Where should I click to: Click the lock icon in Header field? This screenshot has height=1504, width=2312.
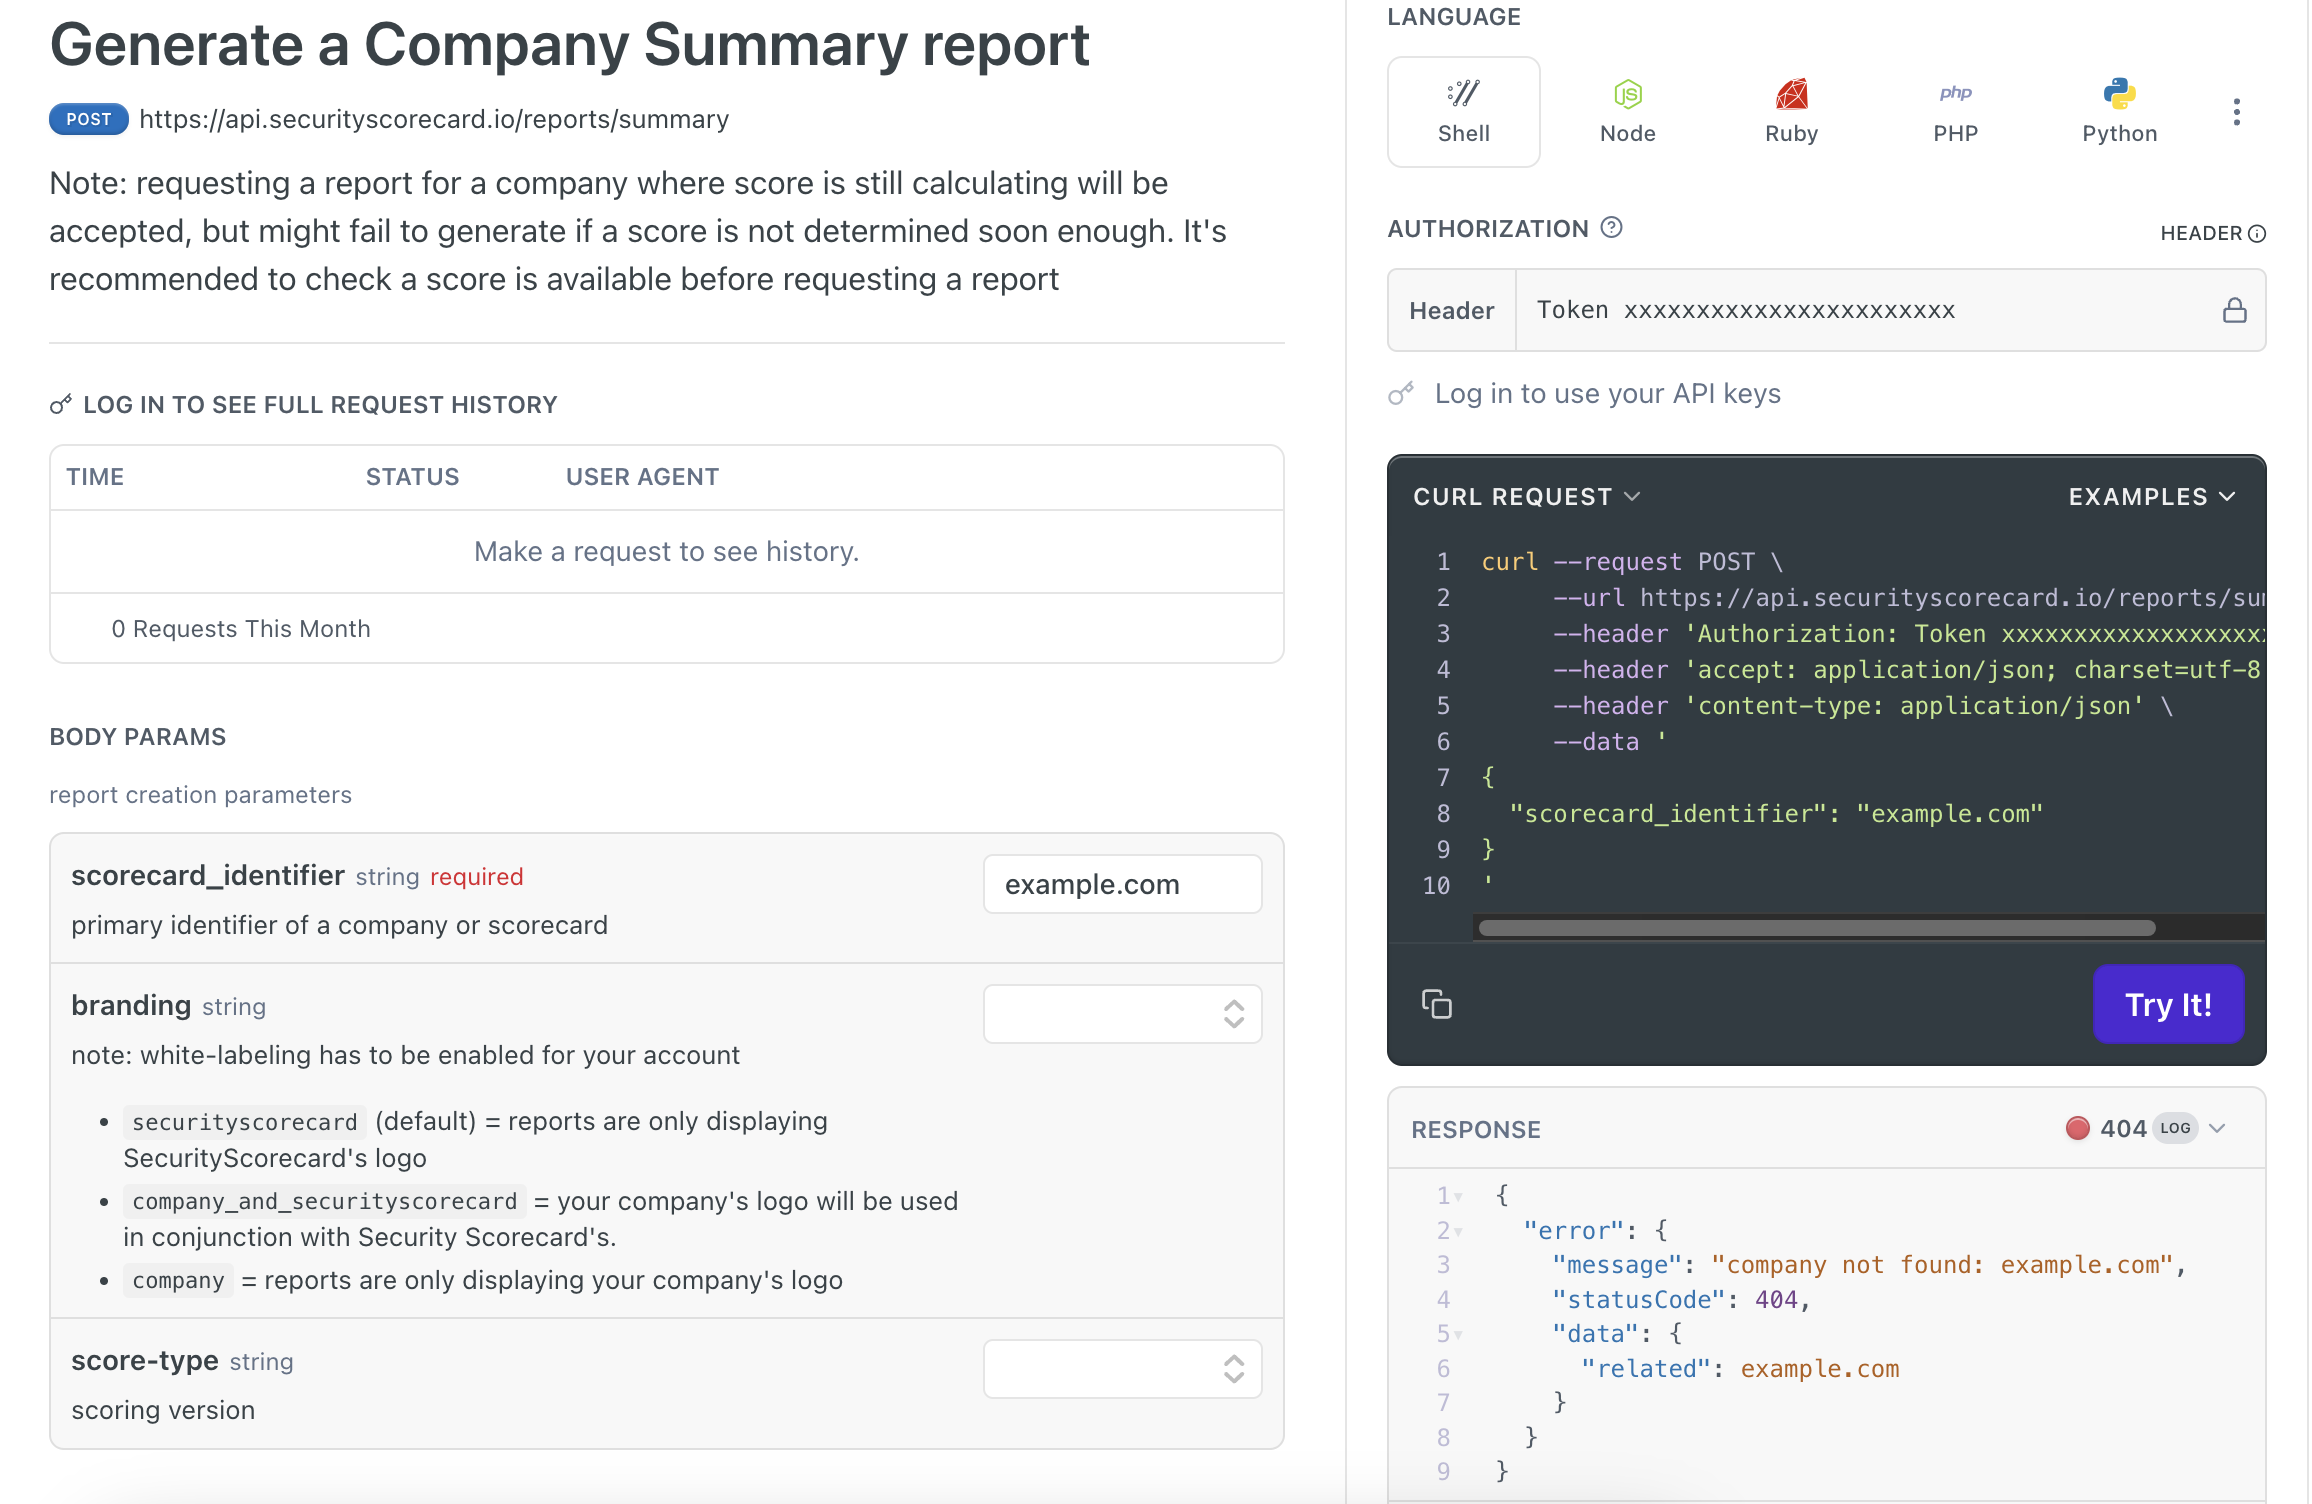[x=2234, y=311]
